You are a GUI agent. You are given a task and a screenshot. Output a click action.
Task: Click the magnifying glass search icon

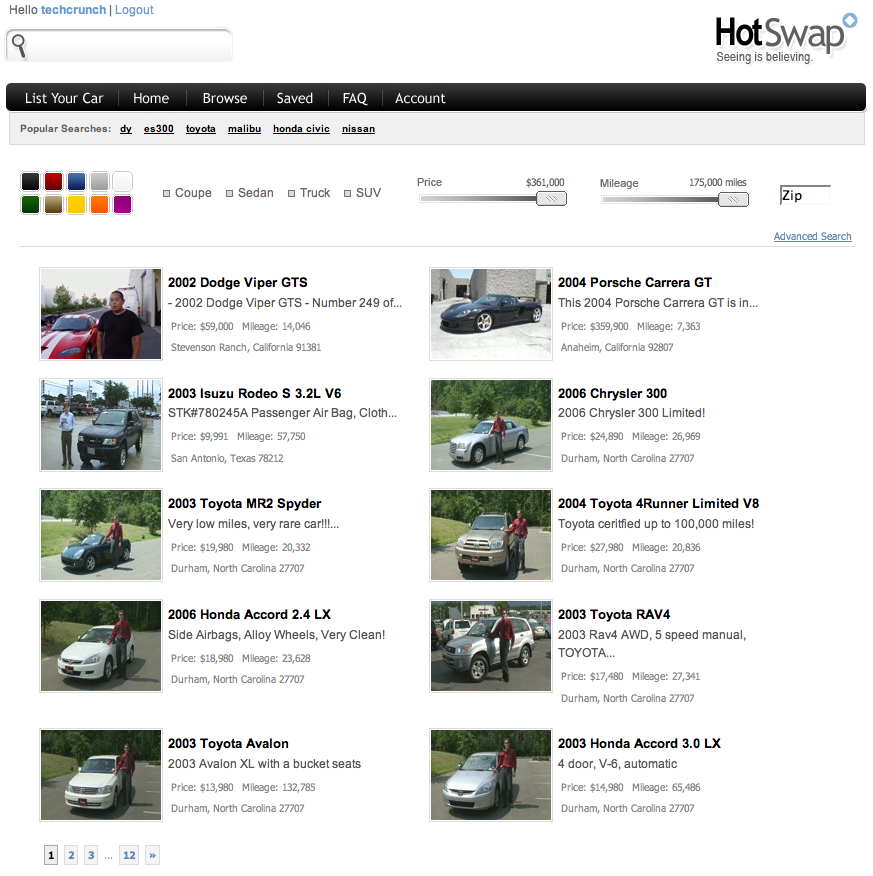[19, 45]
